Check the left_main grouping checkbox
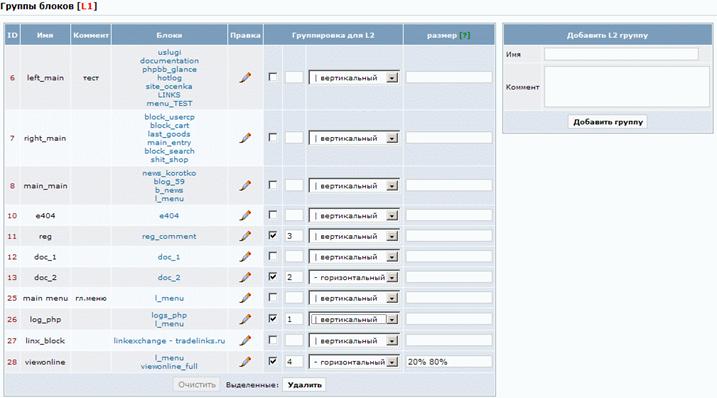This screenshot has width=717, height=398. tap(273, 77)
